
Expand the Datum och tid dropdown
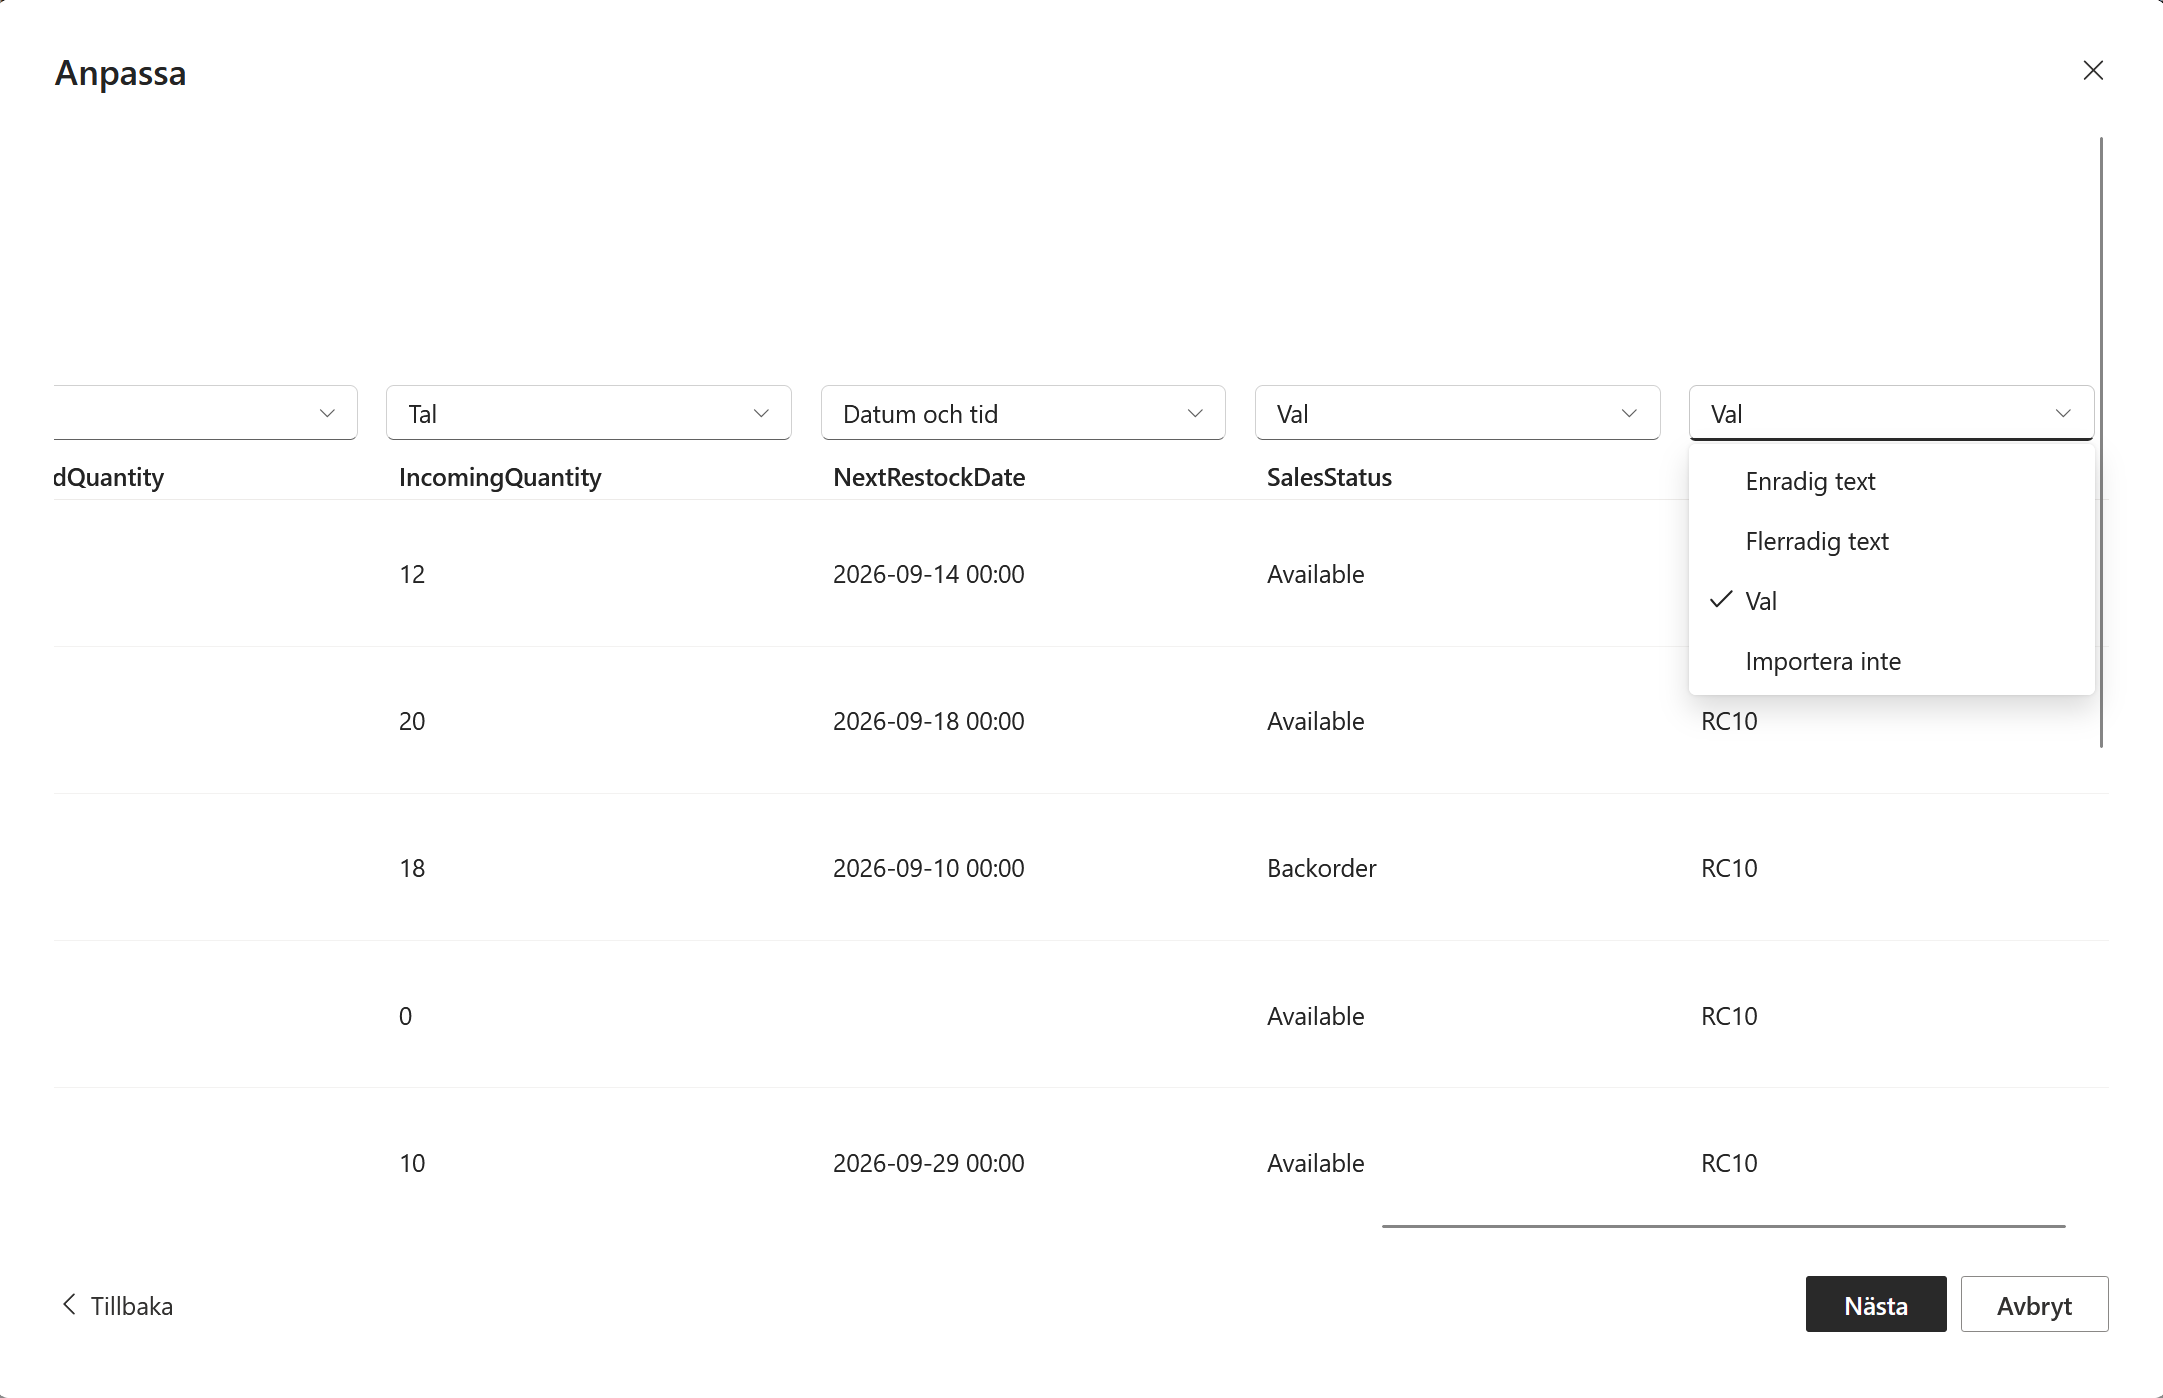pos(1023,413)
